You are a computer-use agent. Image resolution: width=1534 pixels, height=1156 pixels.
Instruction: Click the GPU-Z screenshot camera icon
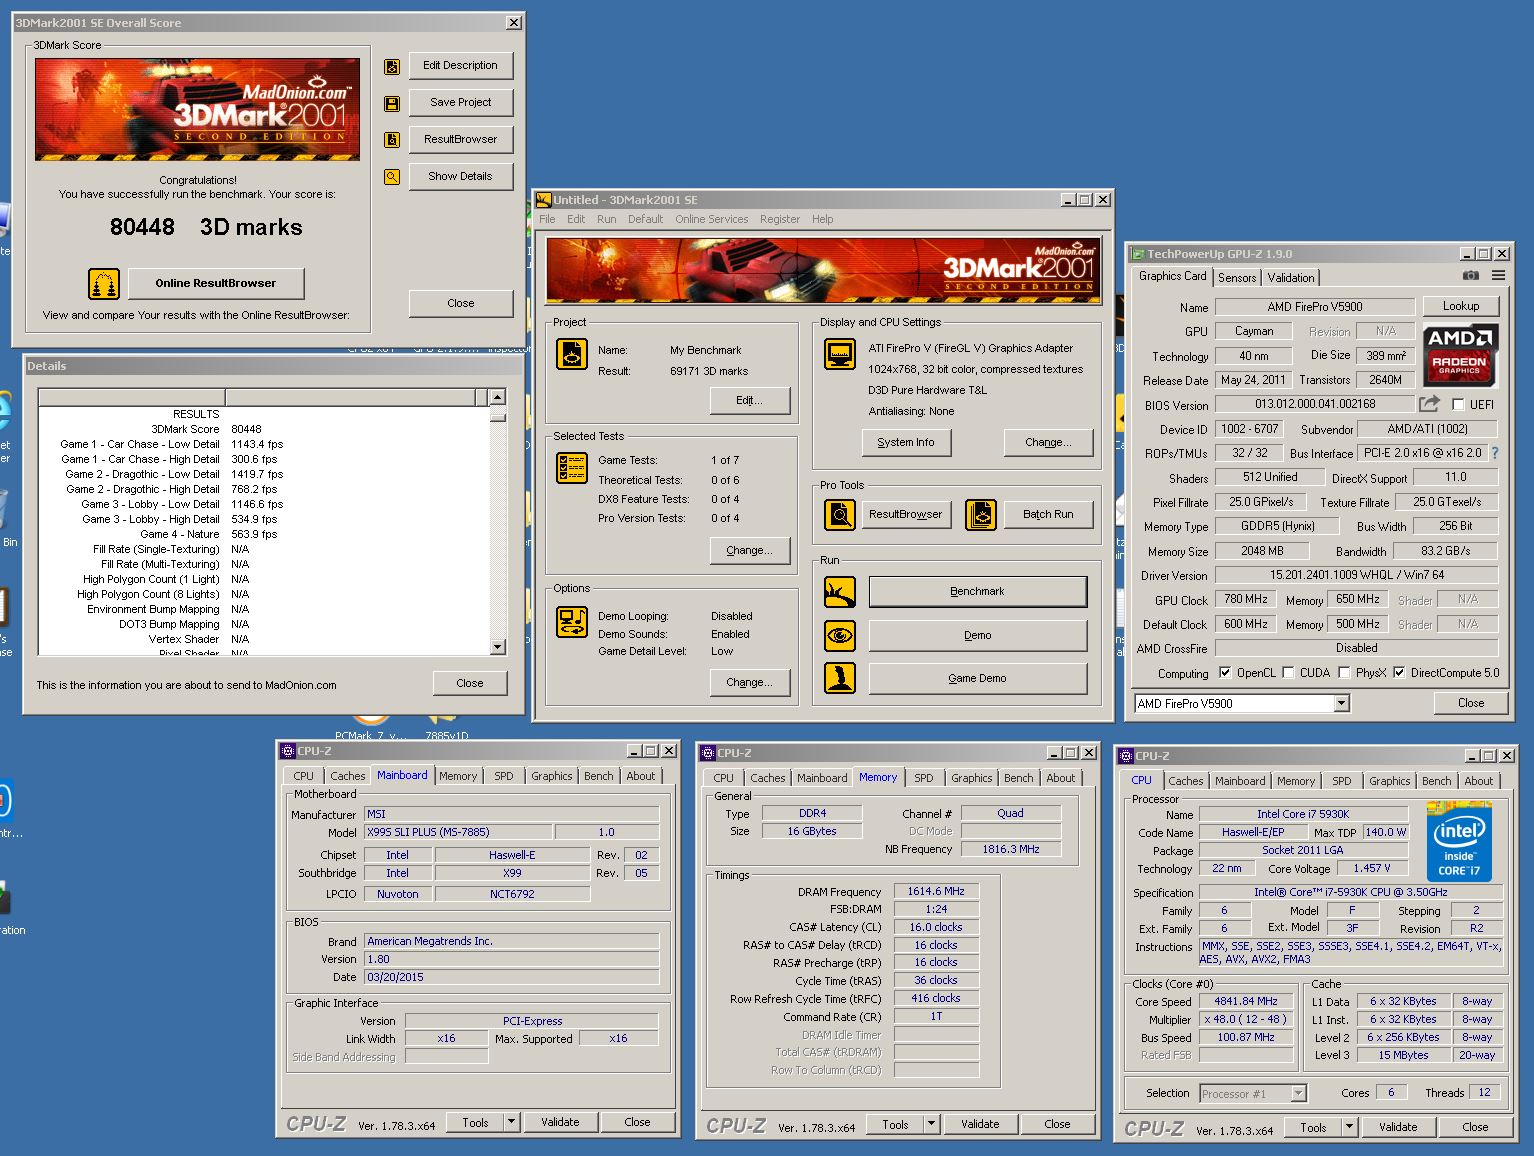[x=1471, y=276]
